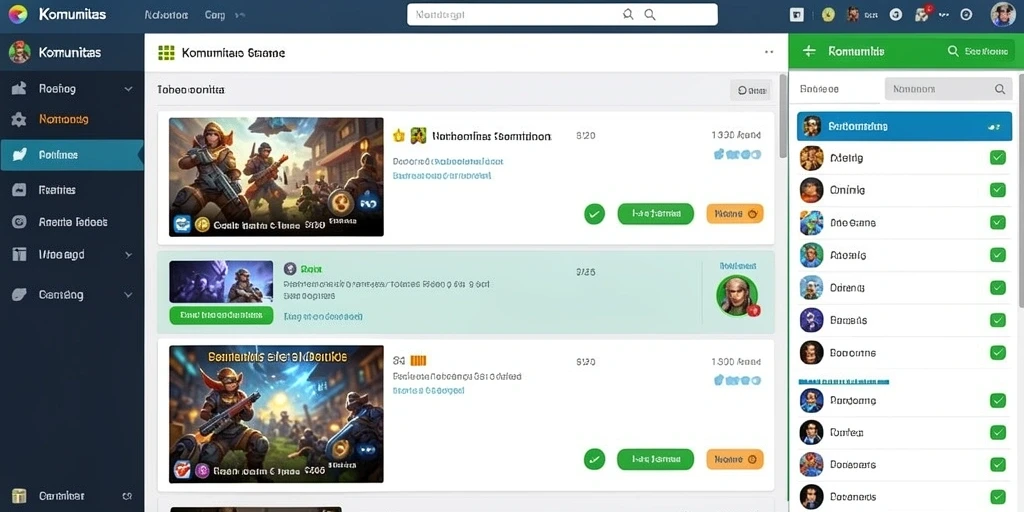Open the first text tab in the top navigation
The image size is (1024, 512).
point(166,14)
